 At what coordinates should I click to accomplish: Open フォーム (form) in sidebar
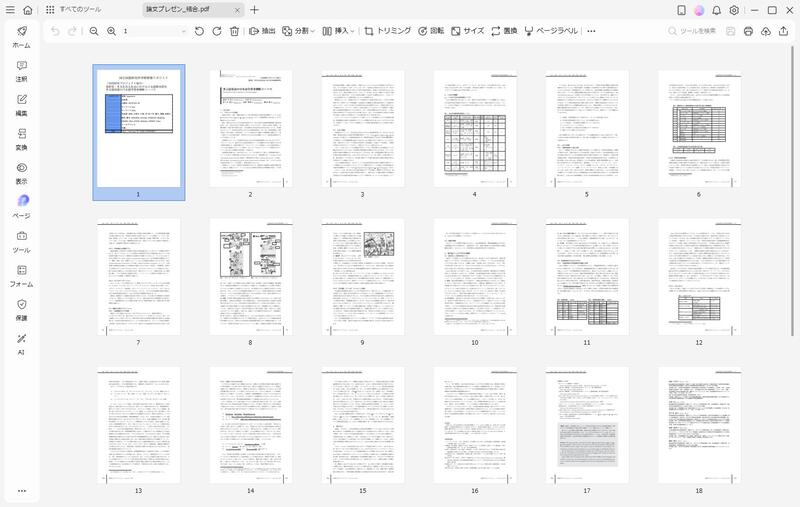[x=21, y=276]
